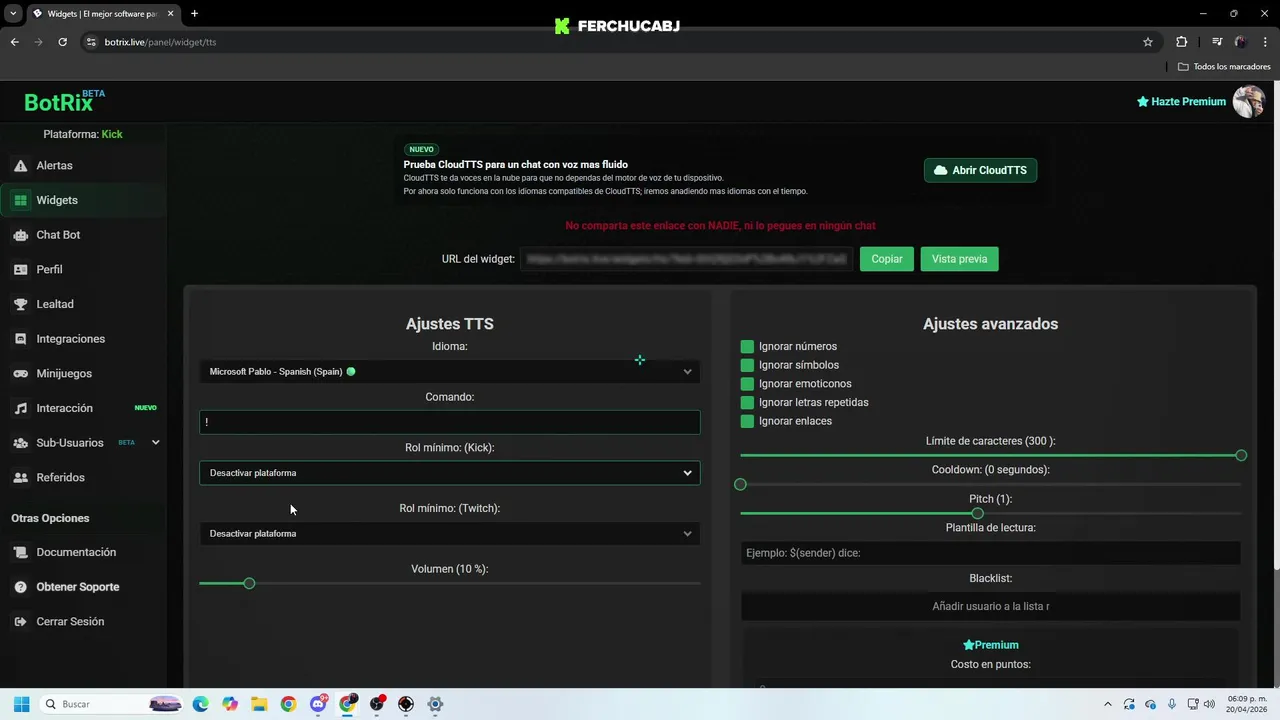The width and height of the screenshot is (1280, 720).
Task: Open the Idioma voice dropdown
Action: 450,372
